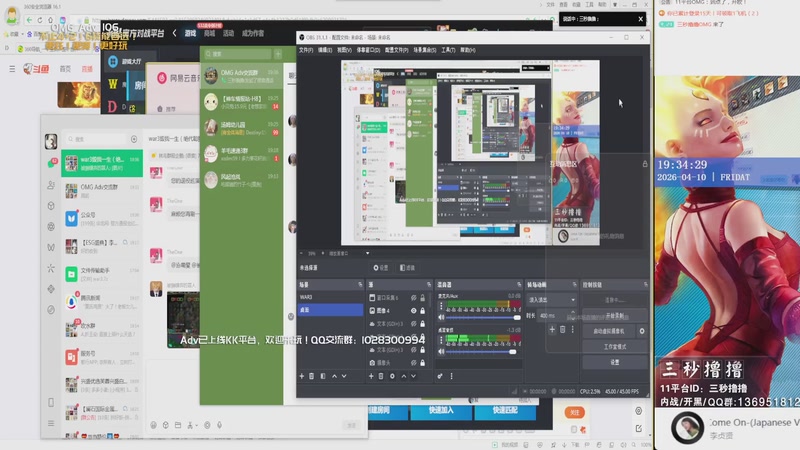Click browser refresh icon
This screenshot has height=450, width=800.
[40, 20]
